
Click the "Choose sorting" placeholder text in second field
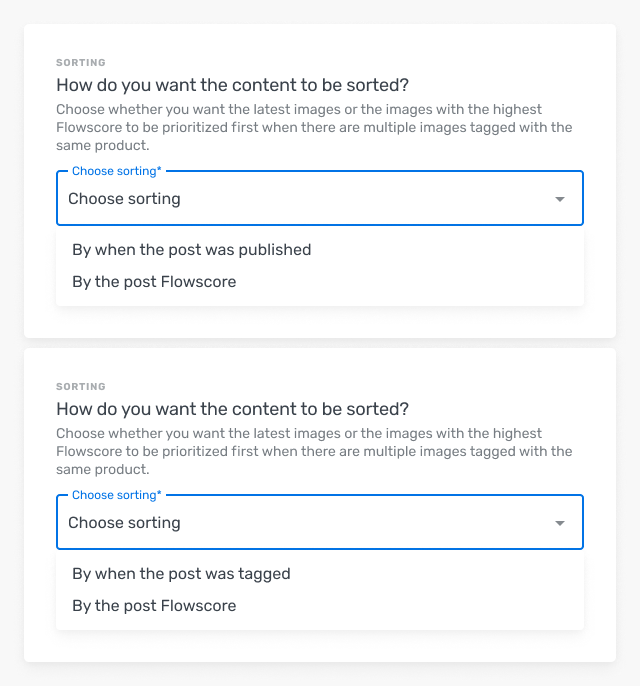pyautogui.click(x=125, y=523)
